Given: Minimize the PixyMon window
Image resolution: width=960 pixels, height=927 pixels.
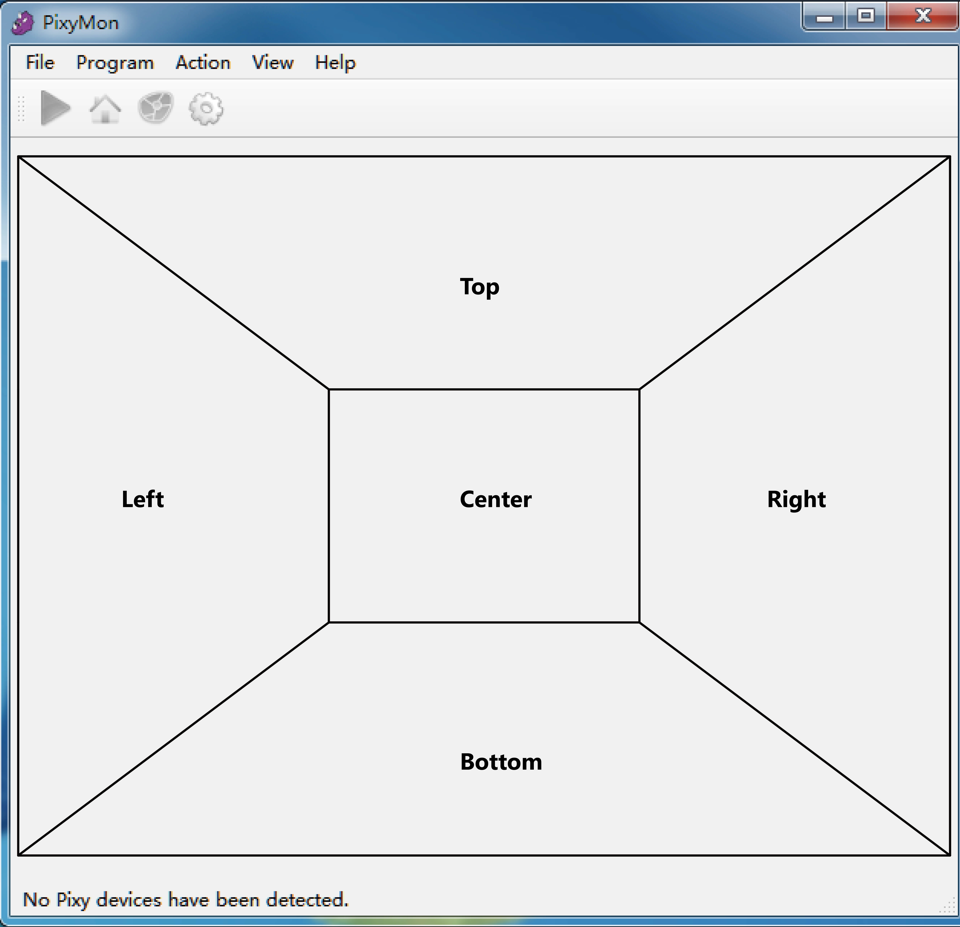Looking at the screenshot, I should 825,16.
